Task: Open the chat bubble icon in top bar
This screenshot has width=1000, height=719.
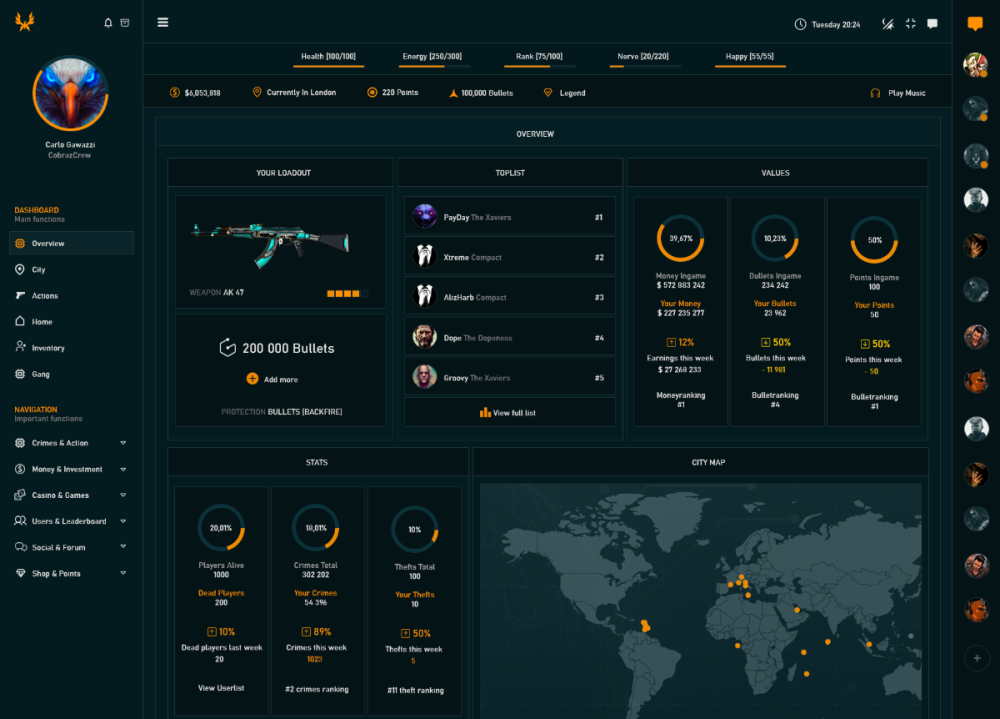Action: [x=932, y=24]
